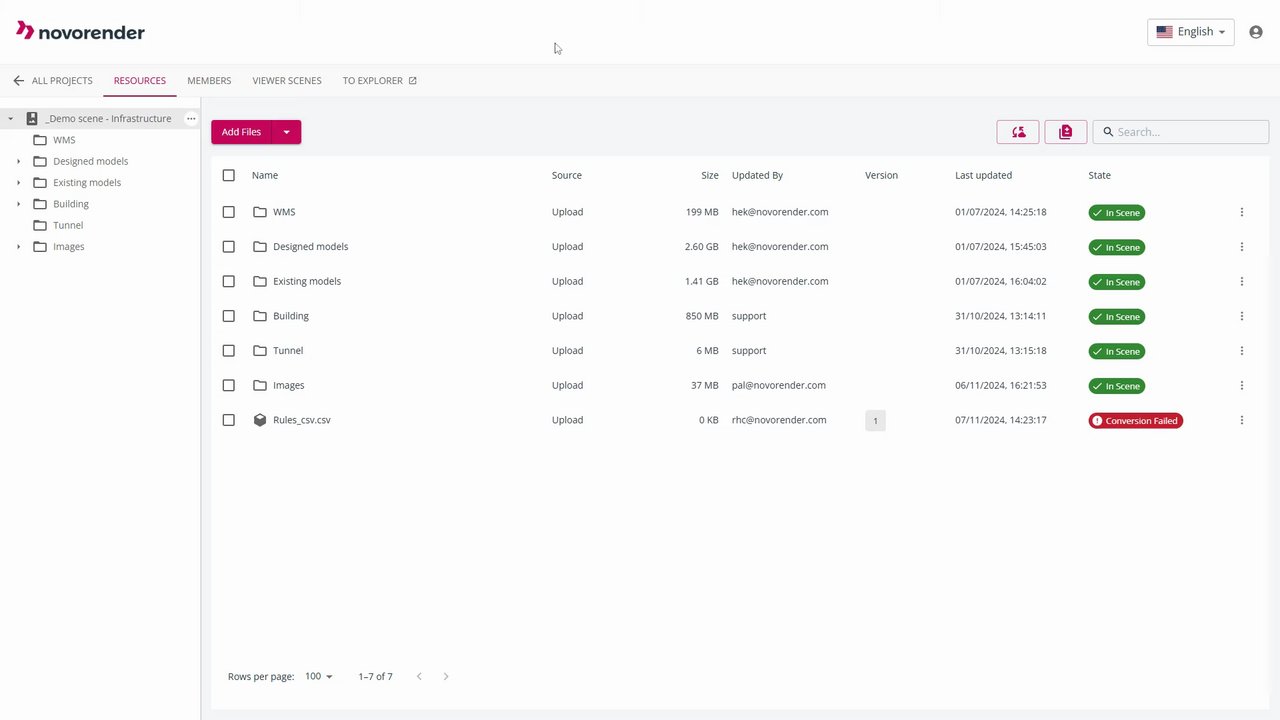Click folder icon of Images table row
Screen dimensions: 1280x720
[260, 385]
